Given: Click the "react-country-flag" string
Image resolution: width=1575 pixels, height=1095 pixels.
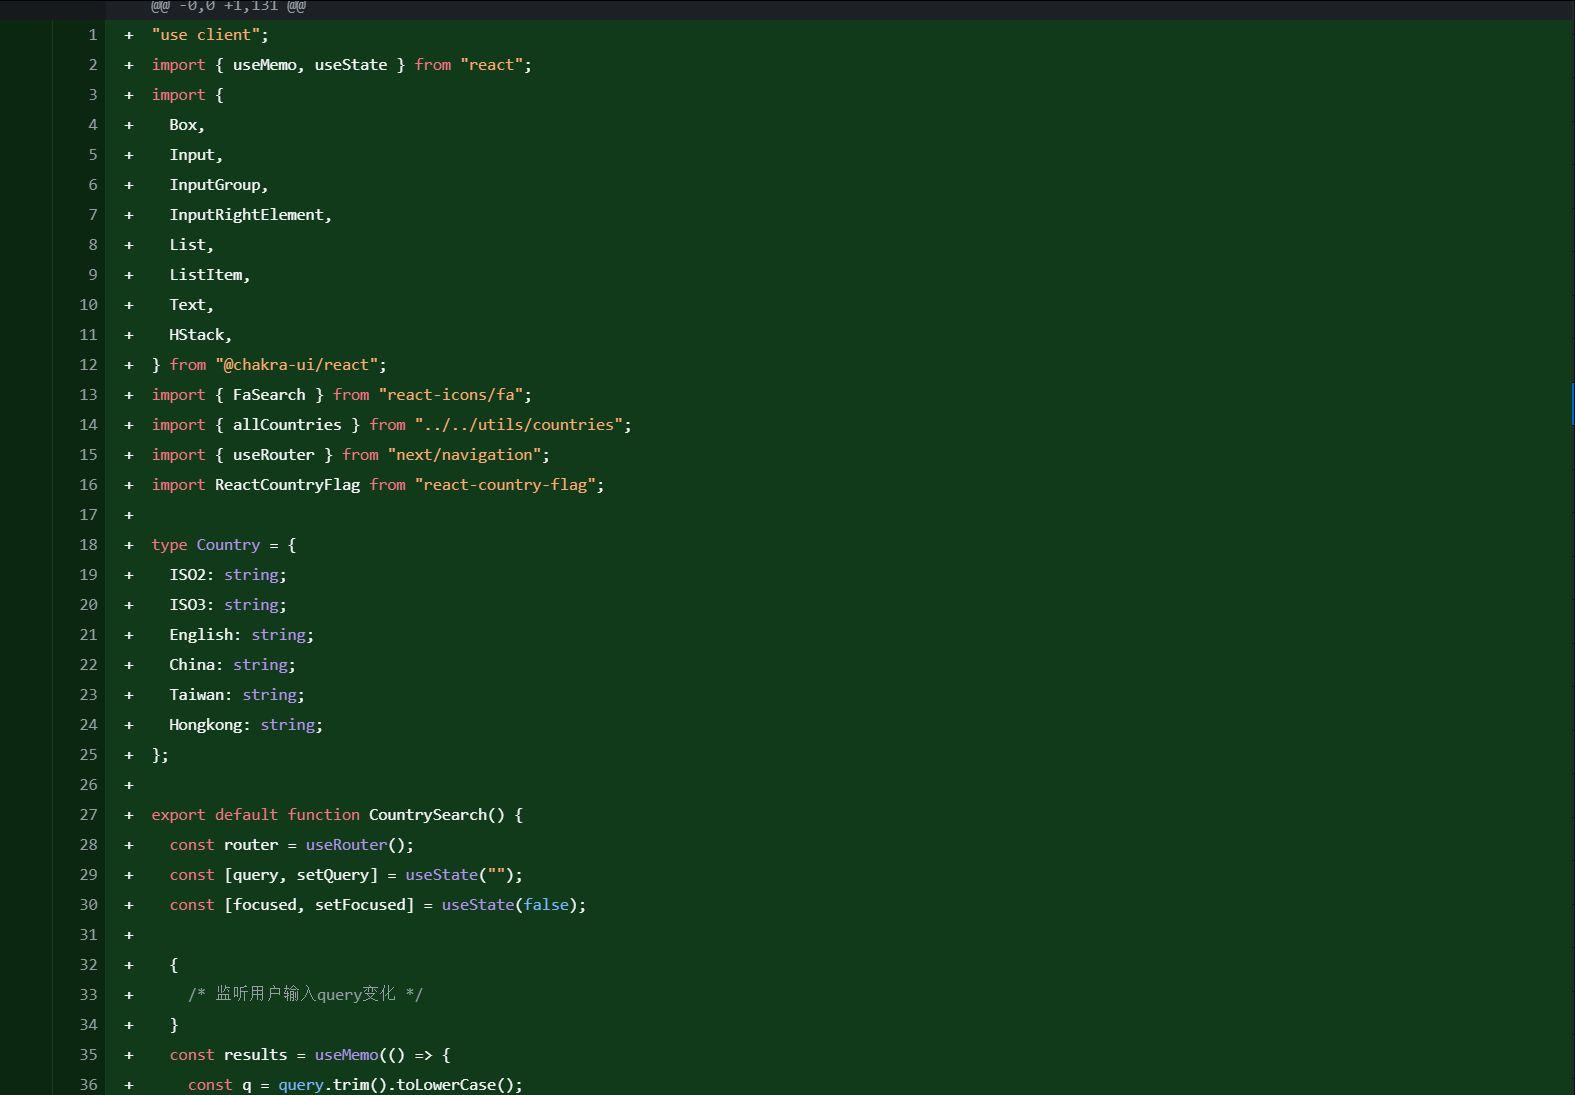Looking at the screenshot, I should click(505, 485).
